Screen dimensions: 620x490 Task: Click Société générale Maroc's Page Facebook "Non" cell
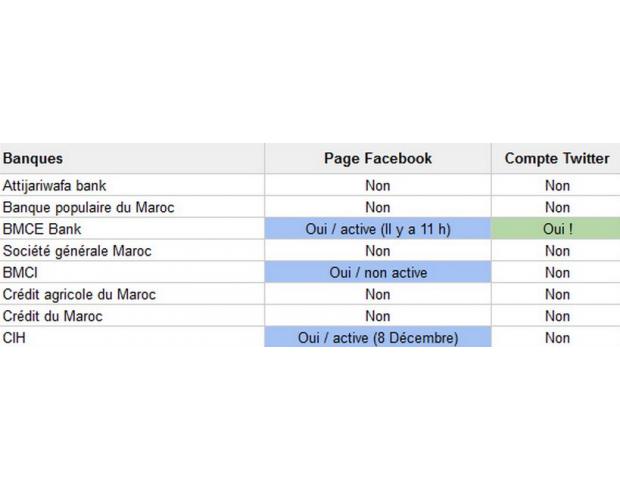point(378,251)
